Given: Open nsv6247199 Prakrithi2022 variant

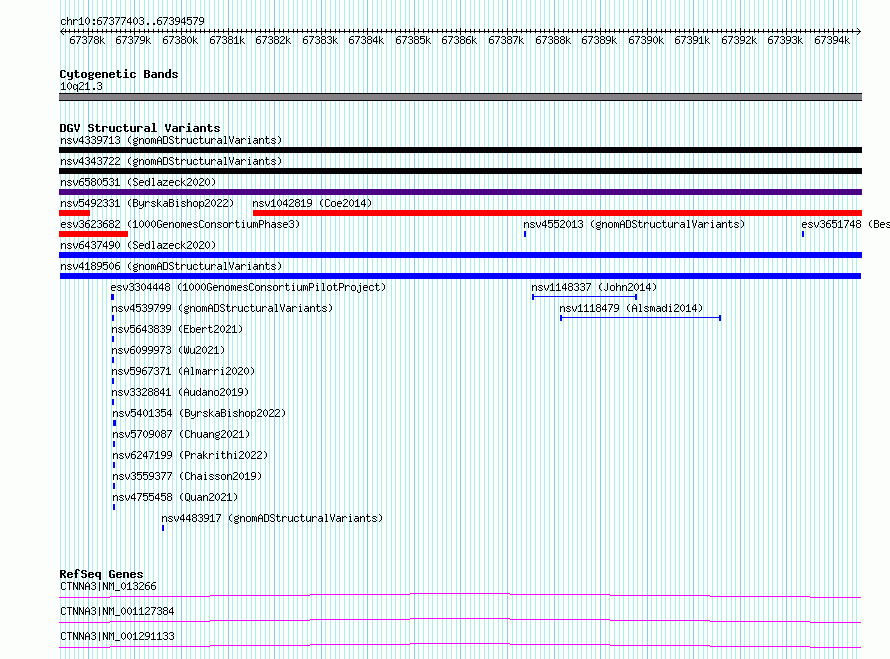Looking at the screenshot, I should tap(190, 455).
